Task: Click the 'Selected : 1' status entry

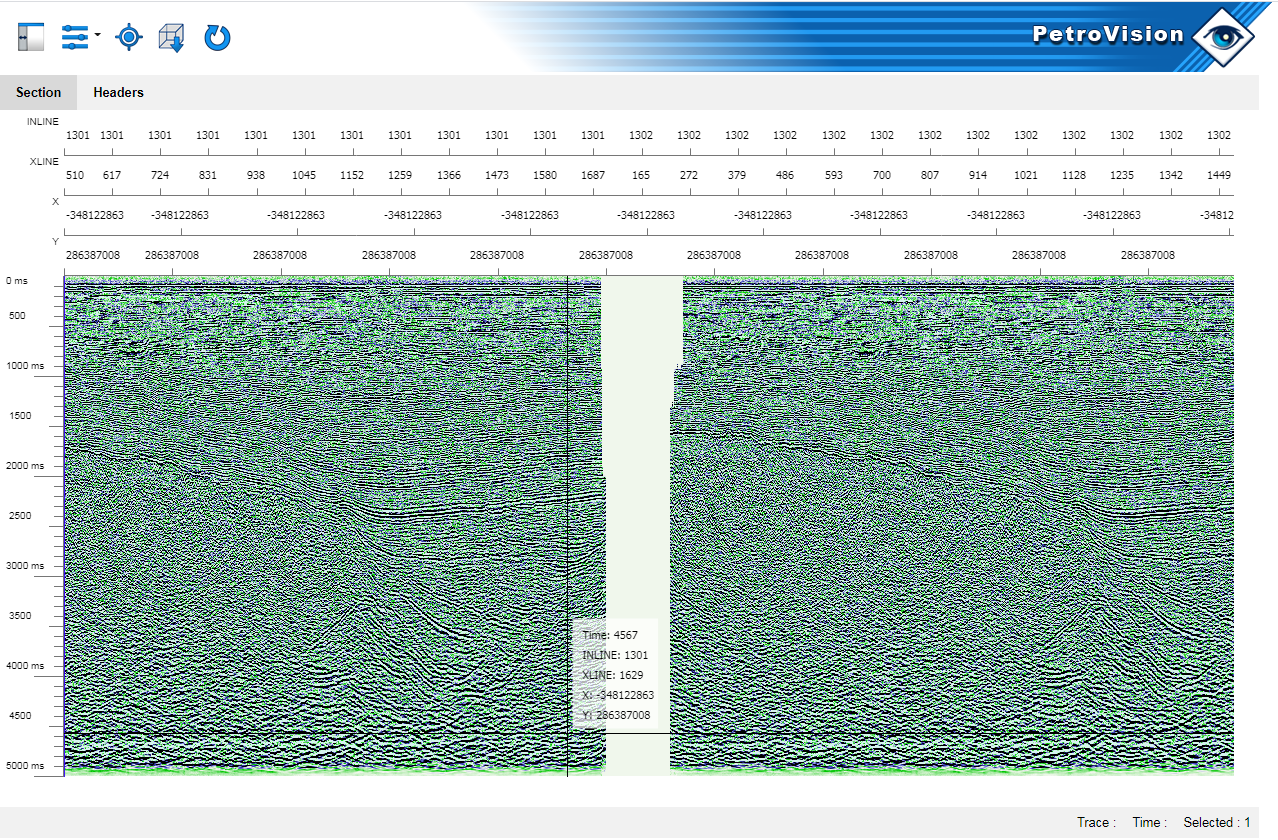Action: pos(1216,823)
